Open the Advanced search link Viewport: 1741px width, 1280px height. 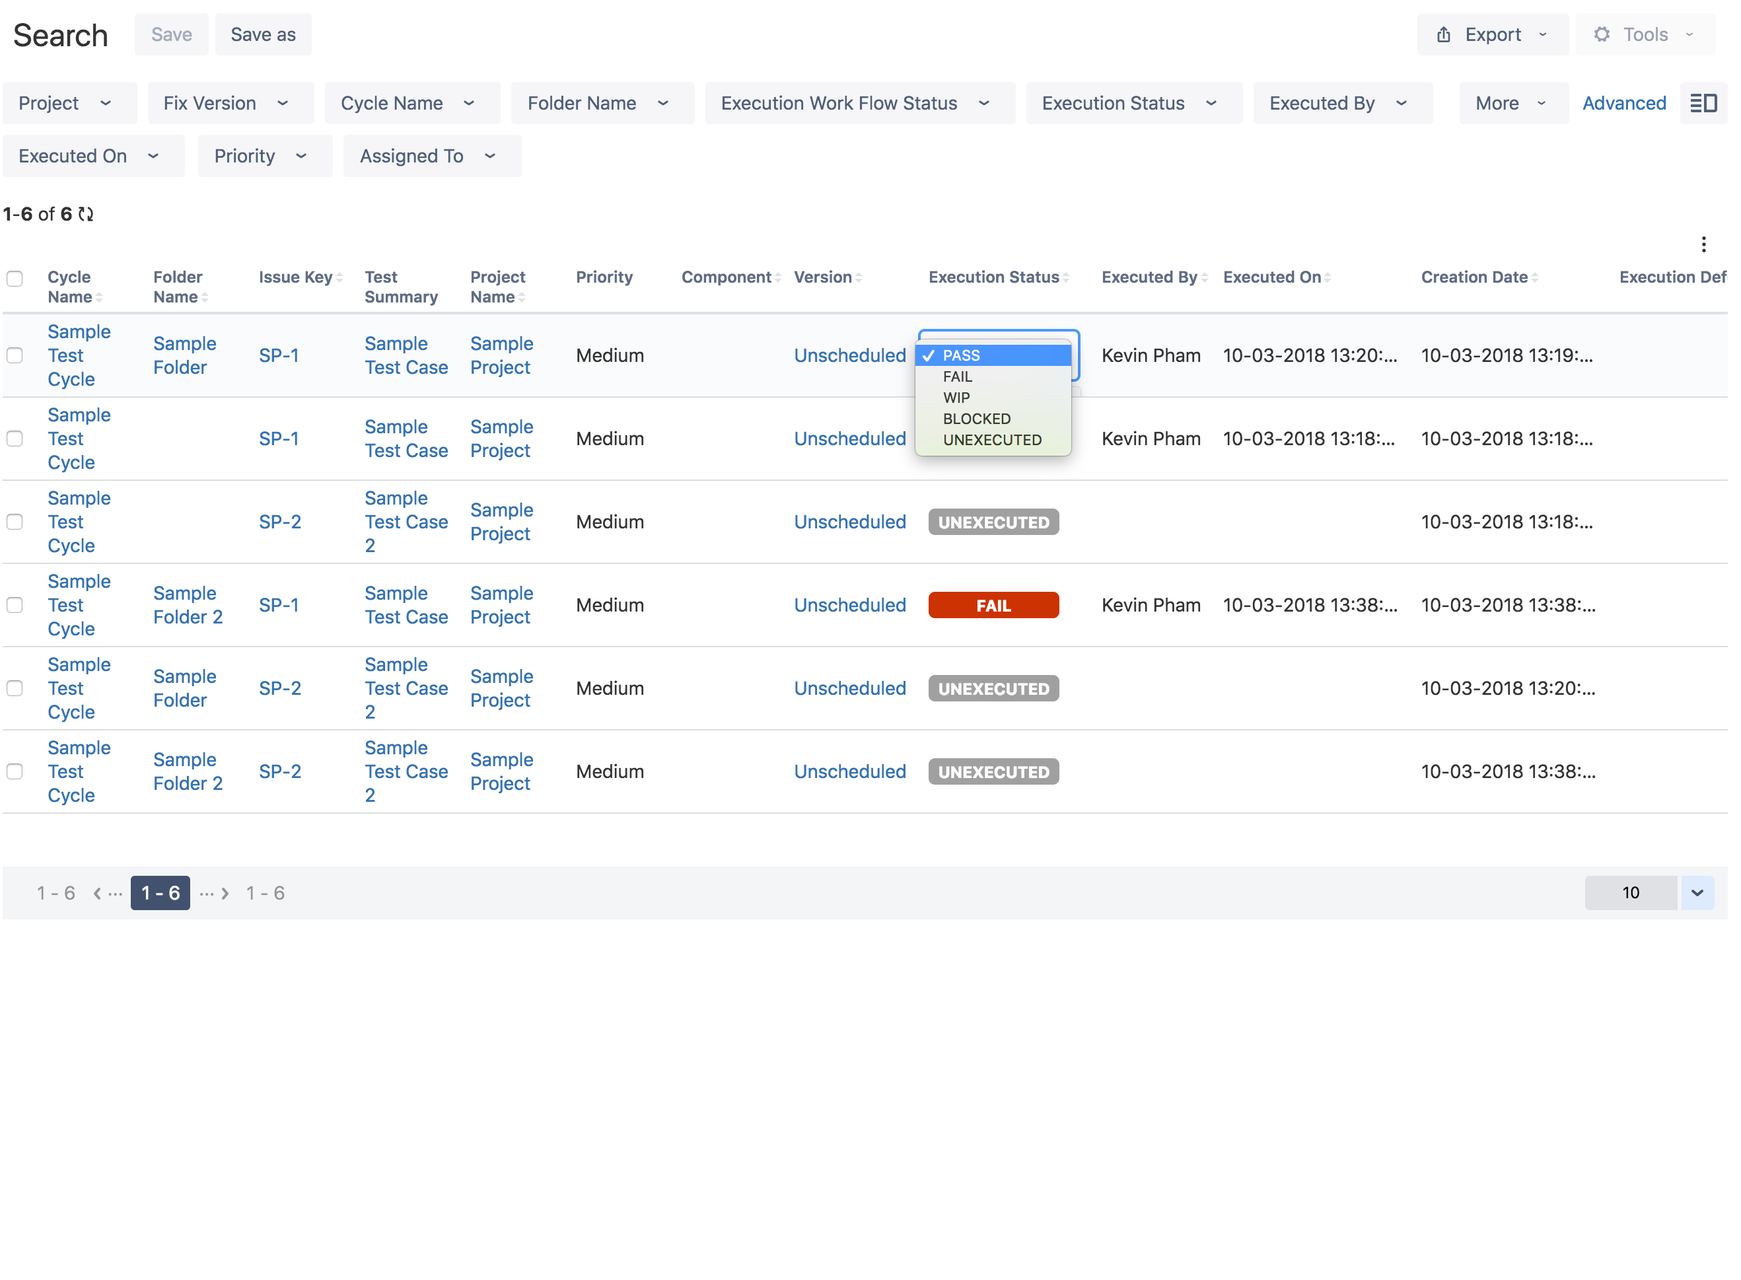tap(1624, 103)
